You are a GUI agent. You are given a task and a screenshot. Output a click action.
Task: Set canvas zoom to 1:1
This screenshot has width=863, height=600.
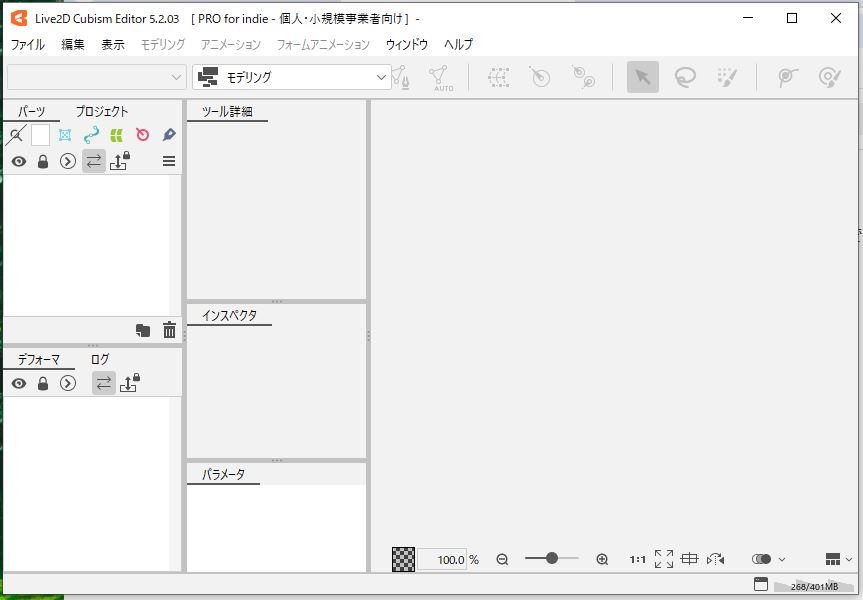pyautogui.click(x=637, y=559)
